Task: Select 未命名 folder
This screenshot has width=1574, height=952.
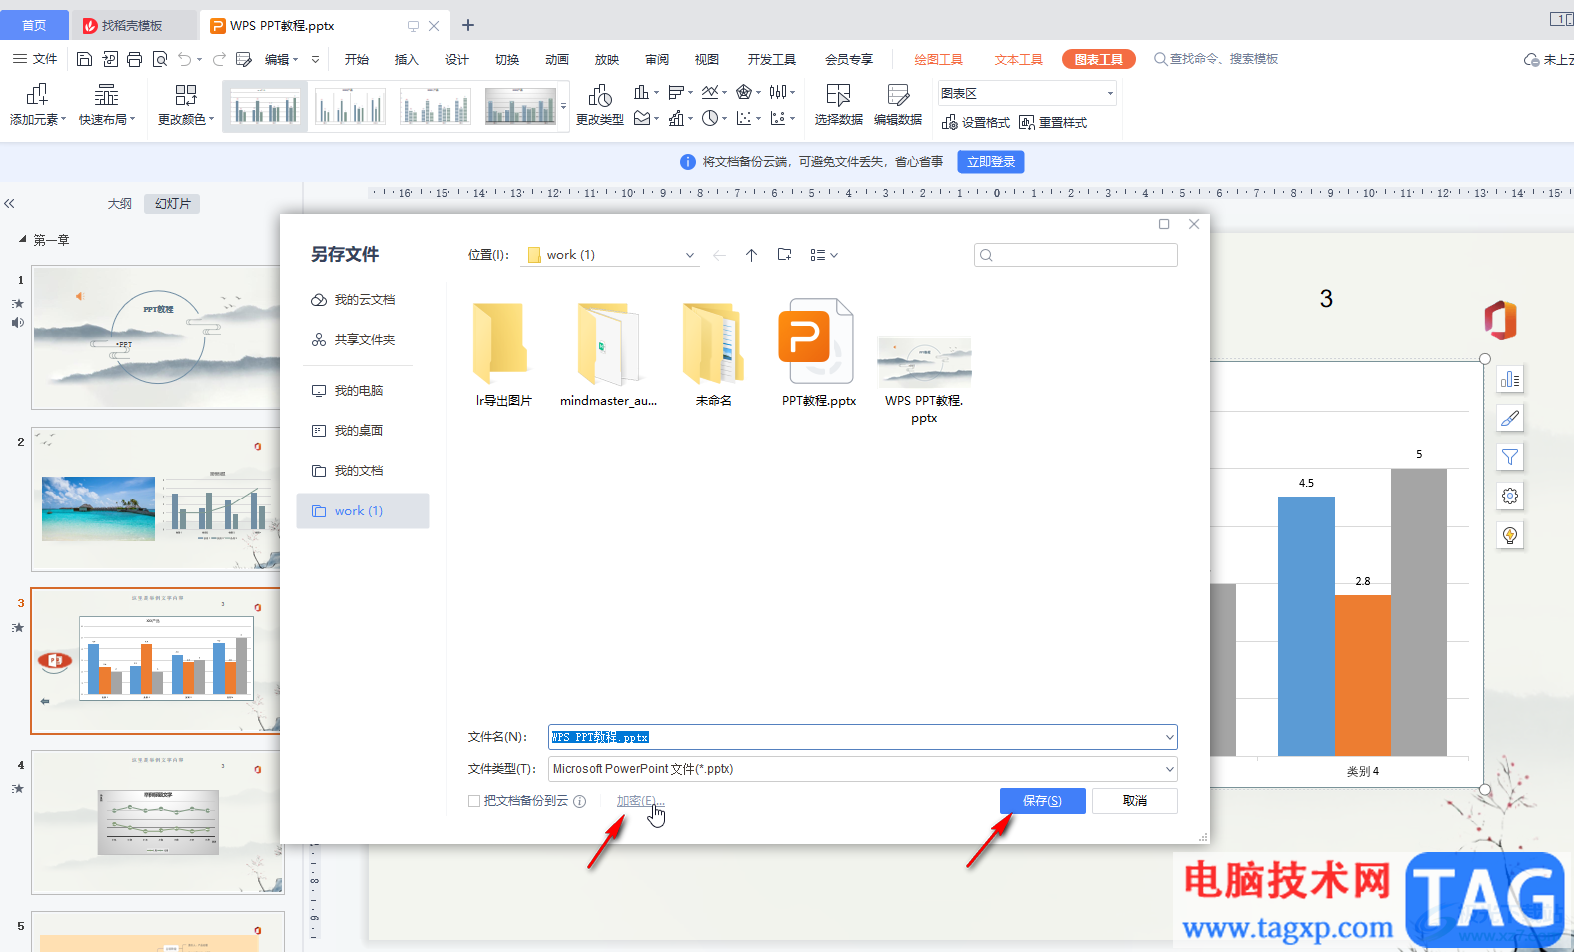Action: 713,353
